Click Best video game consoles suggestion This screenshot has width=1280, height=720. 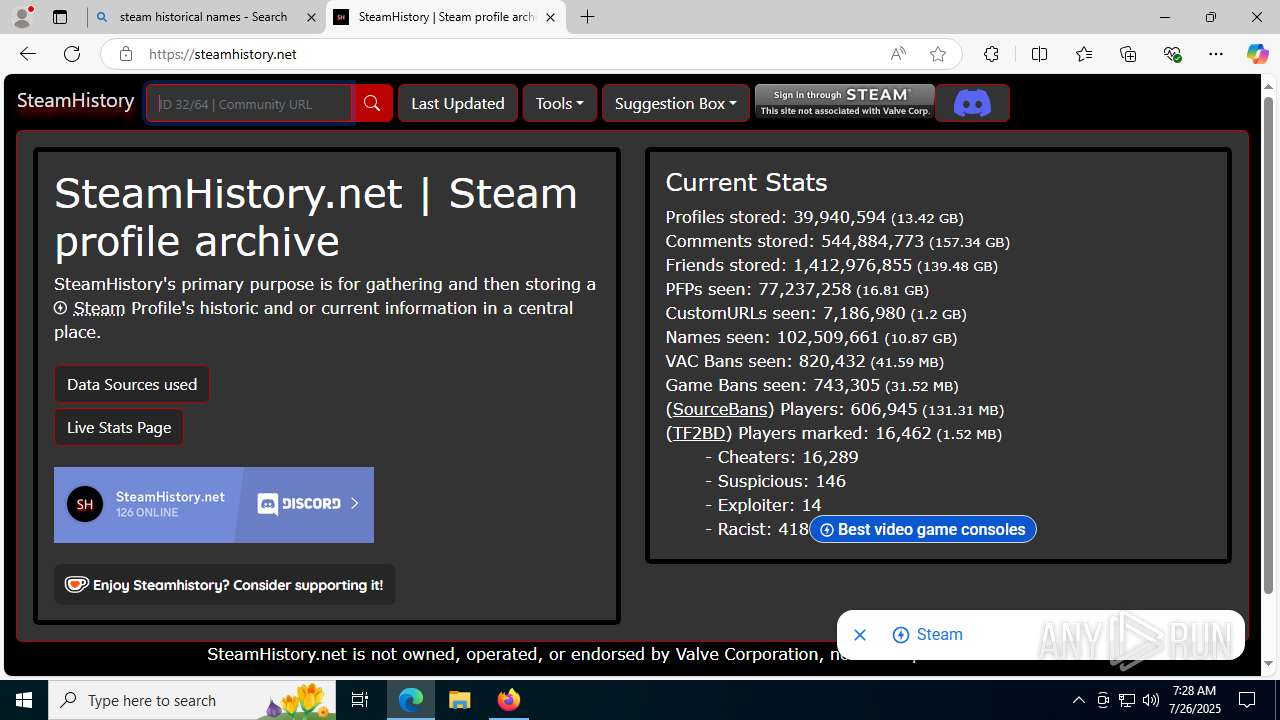pos(923,529)
